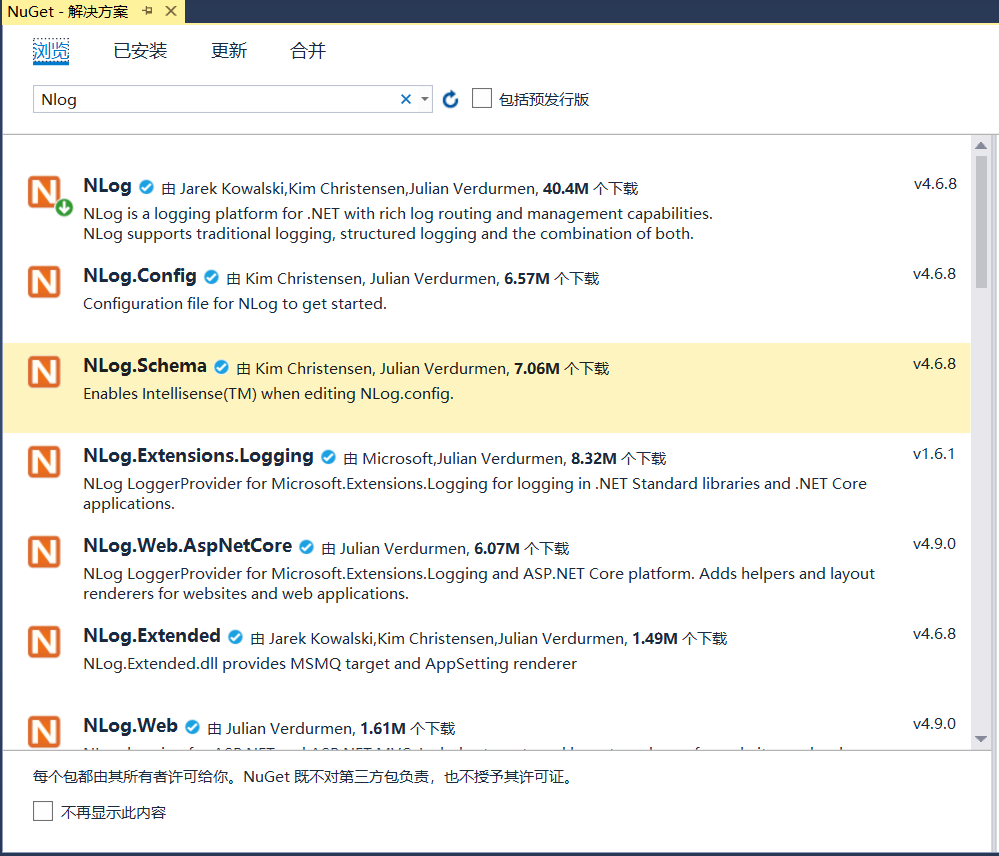Click 'Configuration file for NLog to get started.' description

pos(235,304)
